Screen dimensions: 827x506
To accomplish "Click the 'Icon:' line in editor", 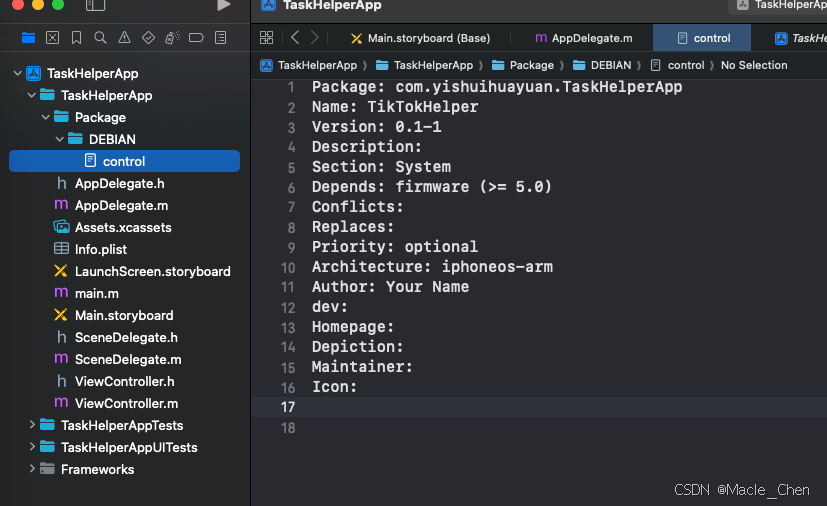I will pos(334,387).
